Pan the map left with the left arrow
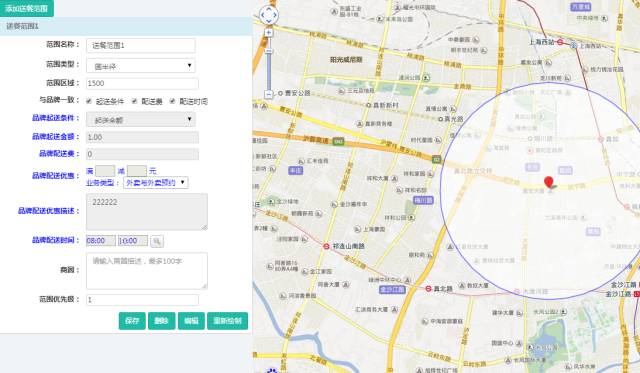This screenshot has width=640, height=373. click(262, 16)
